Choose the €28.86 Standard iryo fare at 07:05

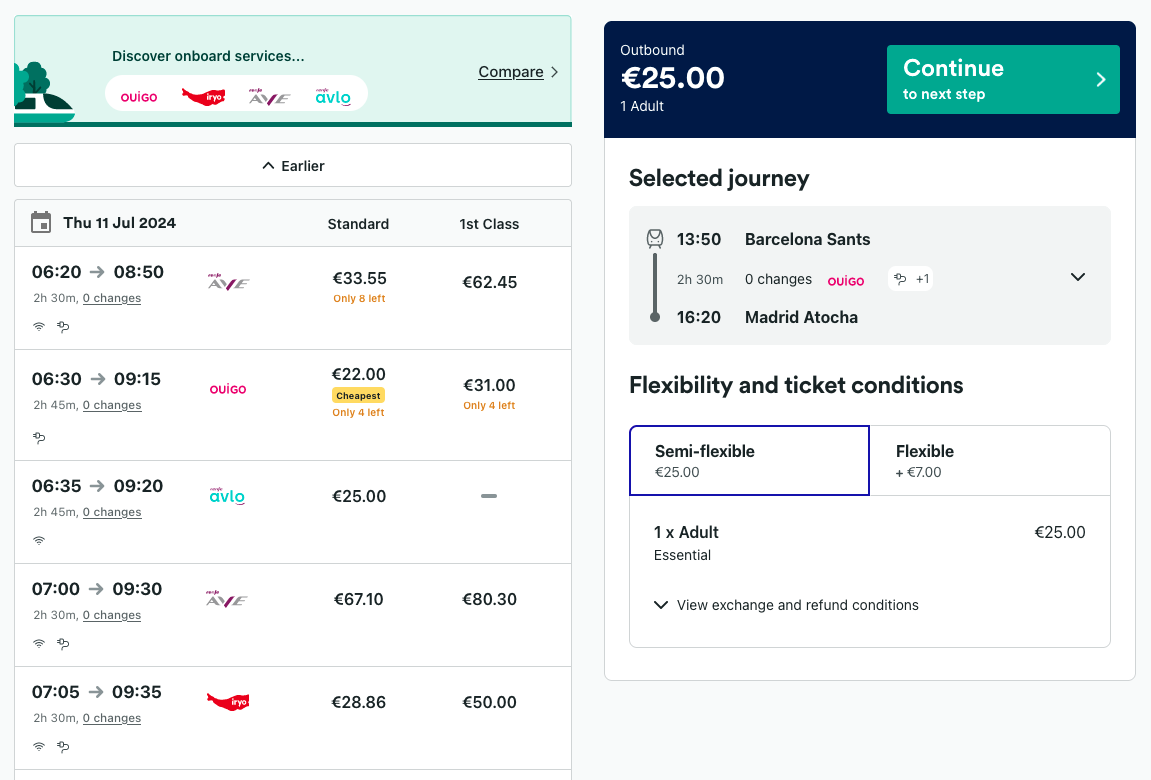(x=358, y=702)
